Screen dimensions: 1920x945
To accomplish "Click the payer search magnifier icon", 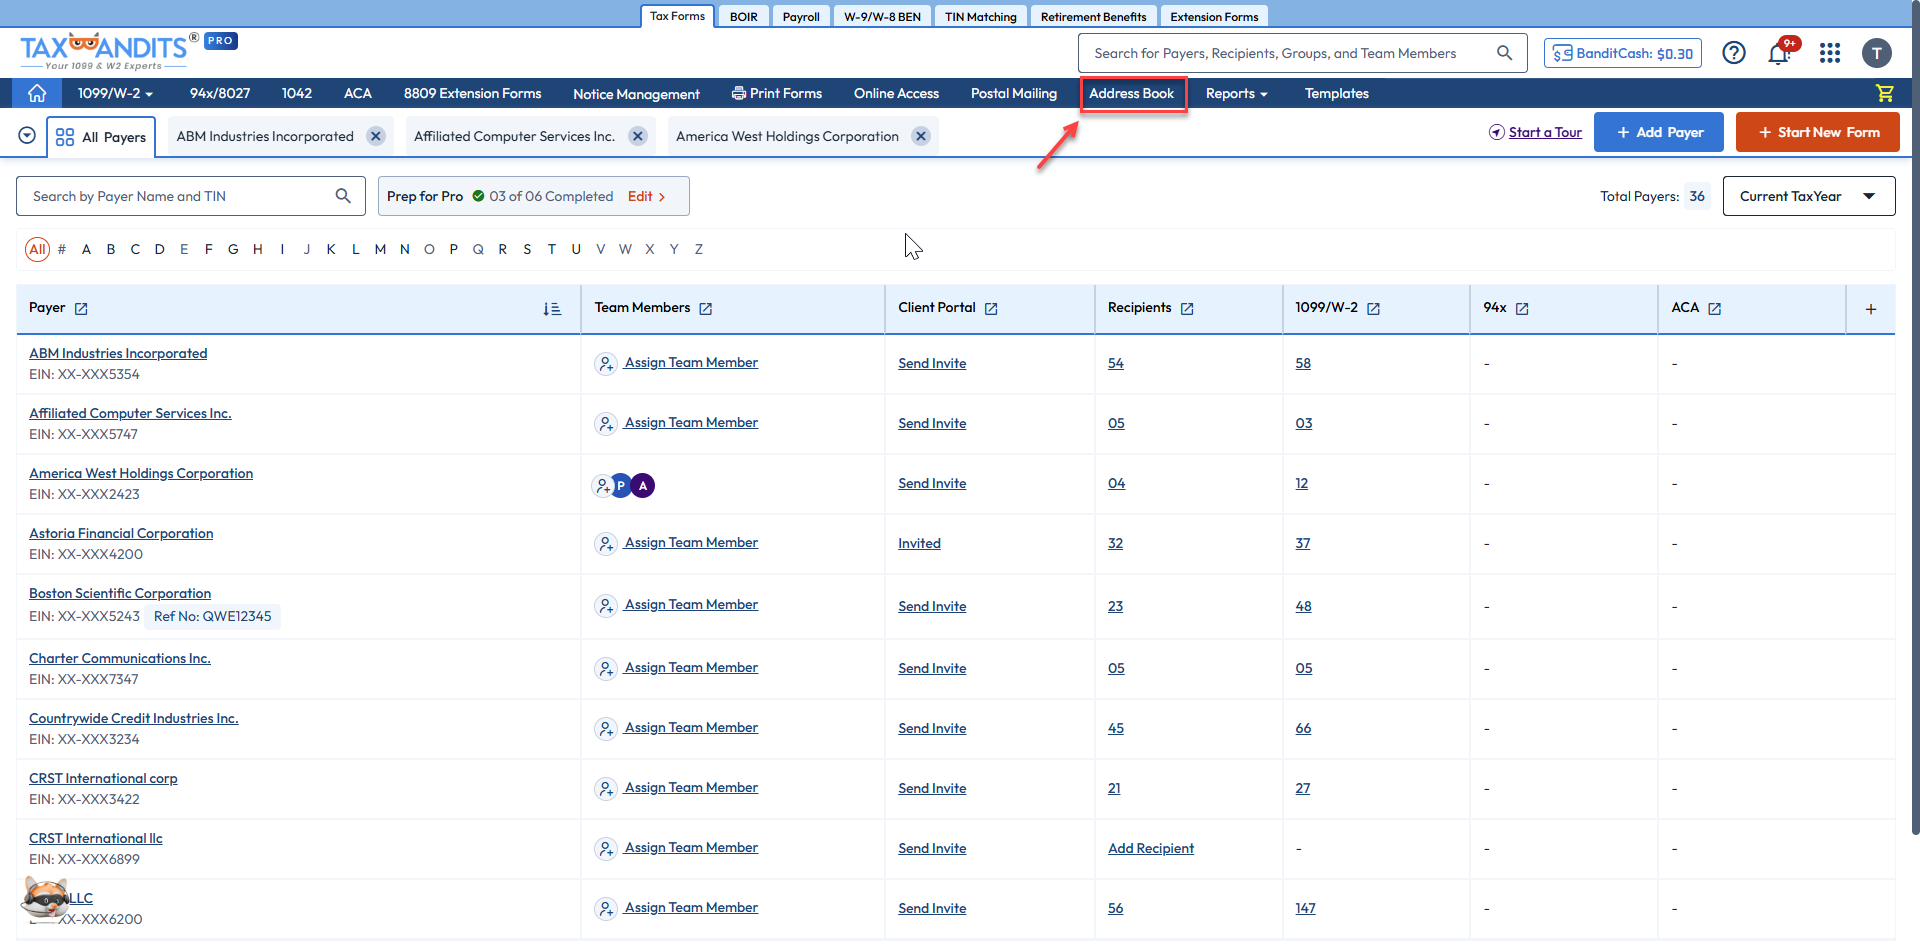I will (343, 196).
